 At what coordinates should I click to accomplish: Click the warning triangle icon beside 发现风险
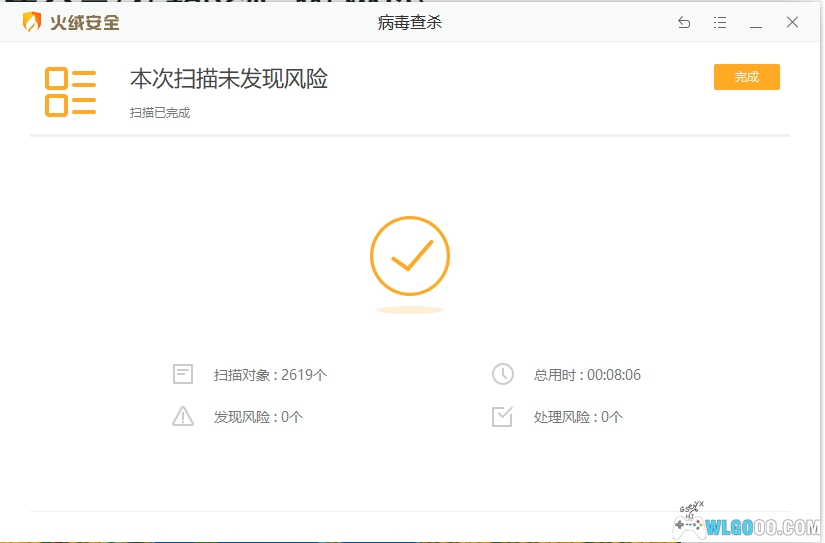point(182,417)
